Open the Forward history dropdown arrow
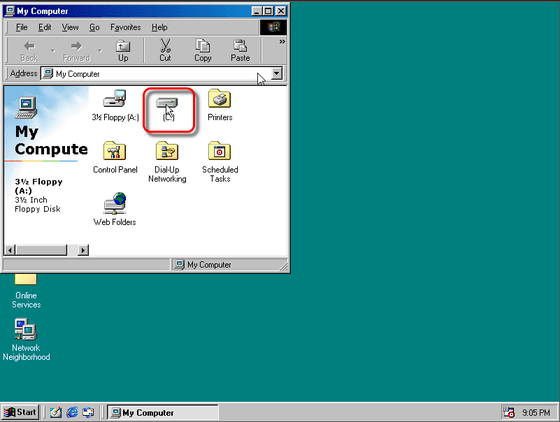 tap(100, 51)
